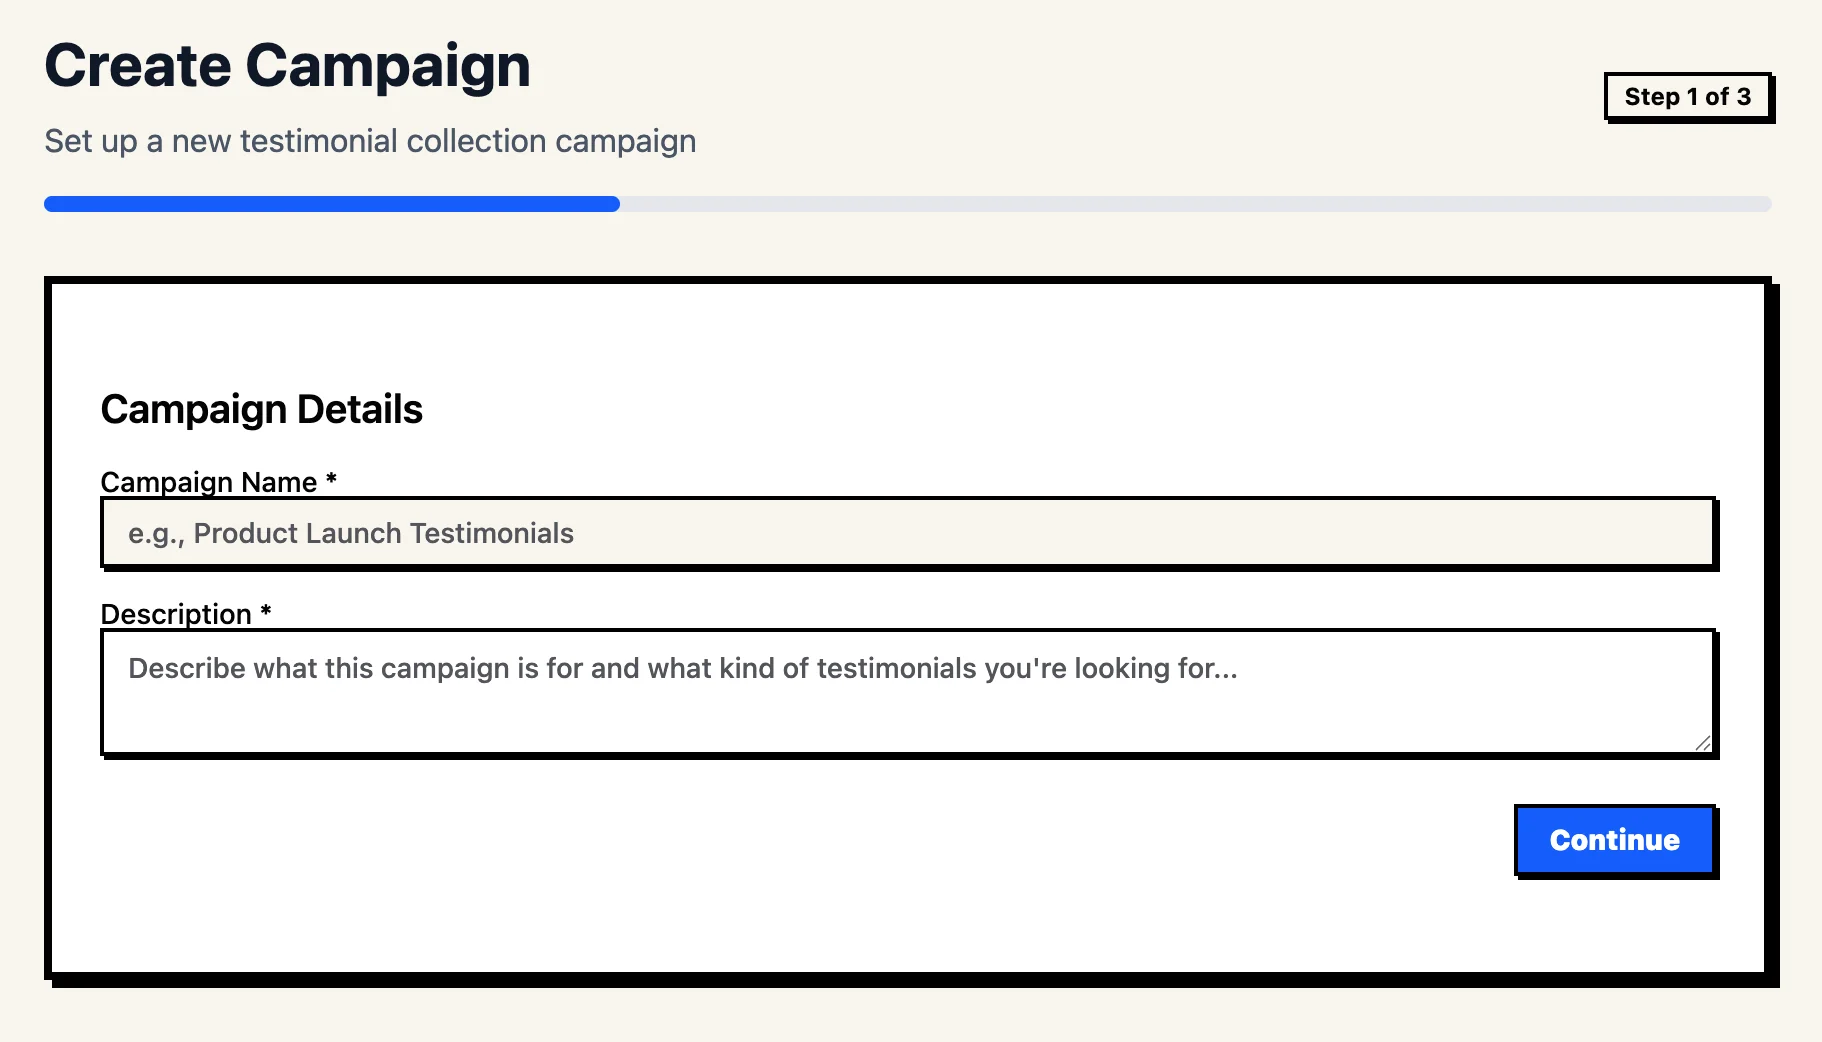1822x1042 pixels.
Task: Click the filled blue progress bar segment
Action: (x=332, y=204)
